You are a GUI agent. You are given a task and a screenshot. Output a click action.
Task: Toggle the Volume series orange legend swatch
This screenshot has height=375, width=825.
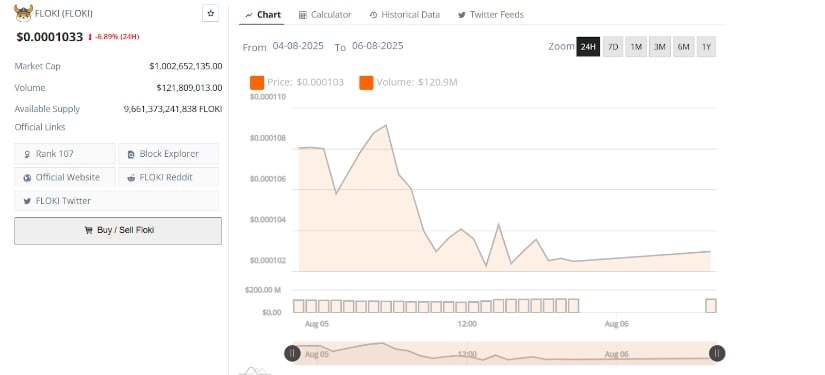click(366, 83)
